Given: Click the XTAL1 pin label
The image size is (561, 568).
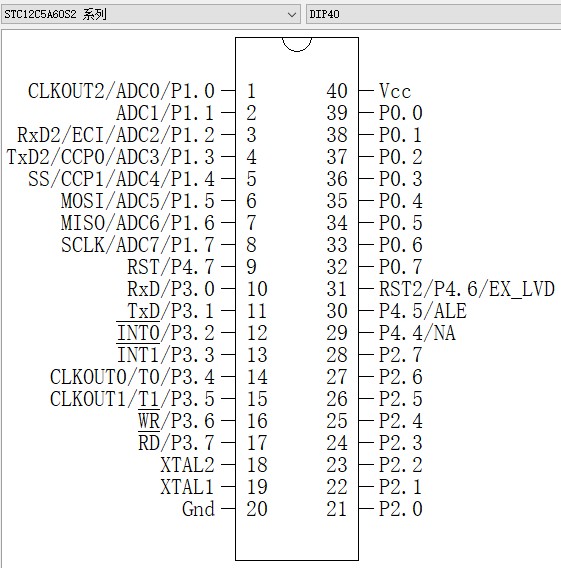Looking at the screenshot, I should (187, 487).
